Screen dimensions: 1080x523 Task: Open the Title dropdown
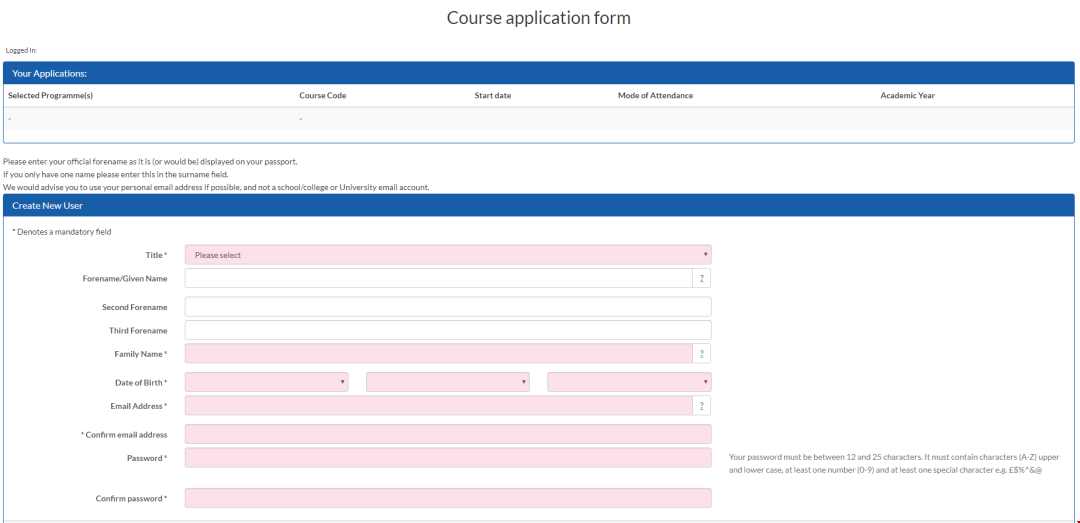tap(448, 255)
